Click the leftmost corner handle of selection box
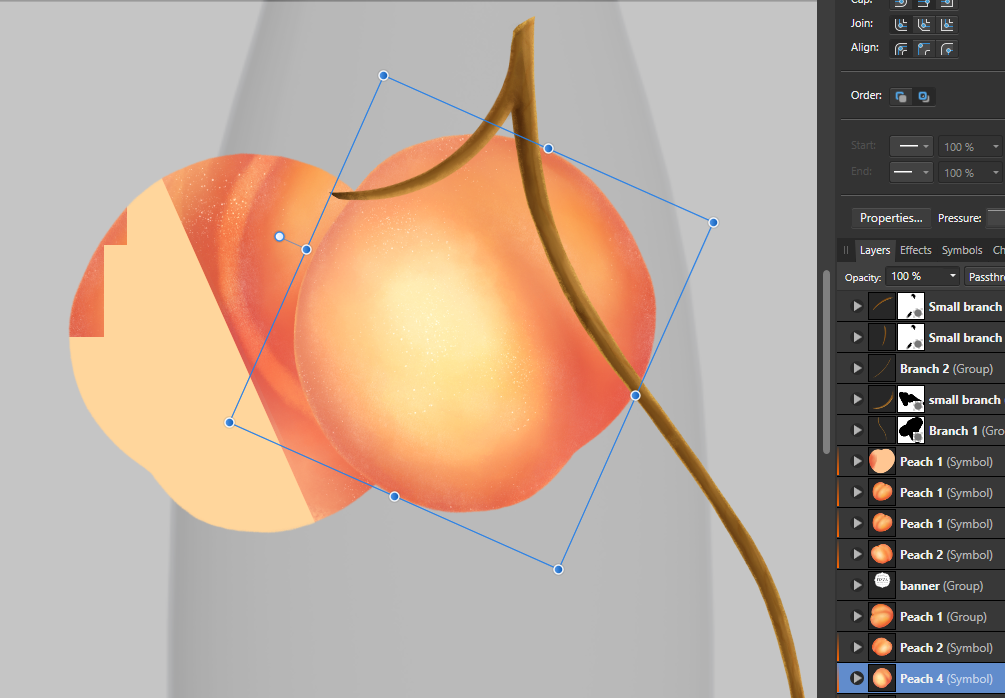Screen dimensions: 1005x698 (x=229, y=422)
